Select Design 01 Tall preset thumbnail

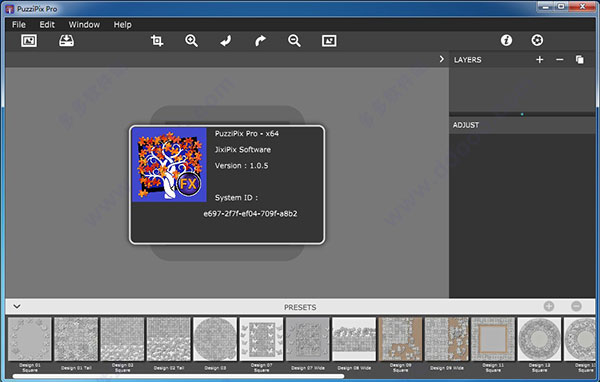pos(76,339)
